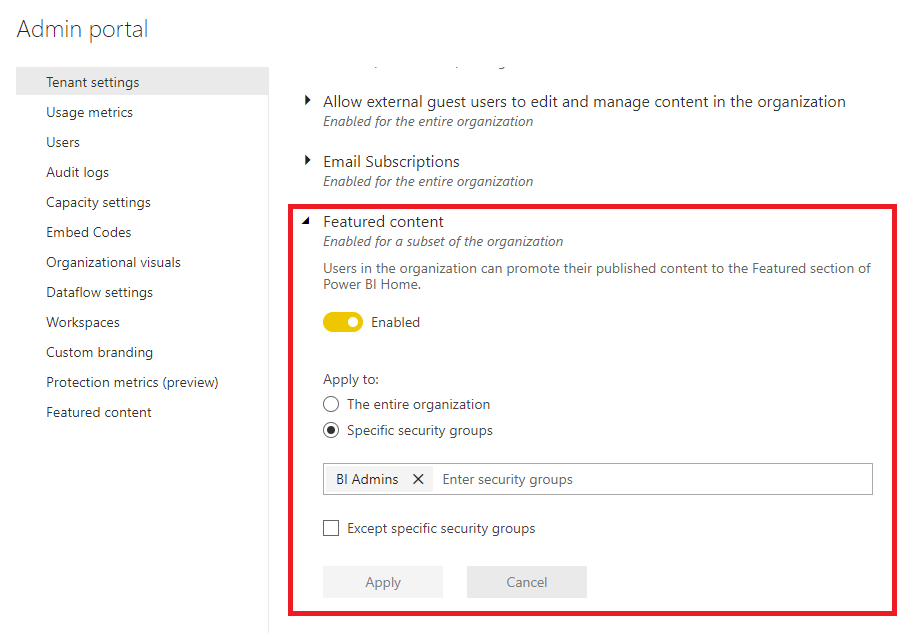
Task: Disable the Featured content toggle
Action: [x=343, y=322]
